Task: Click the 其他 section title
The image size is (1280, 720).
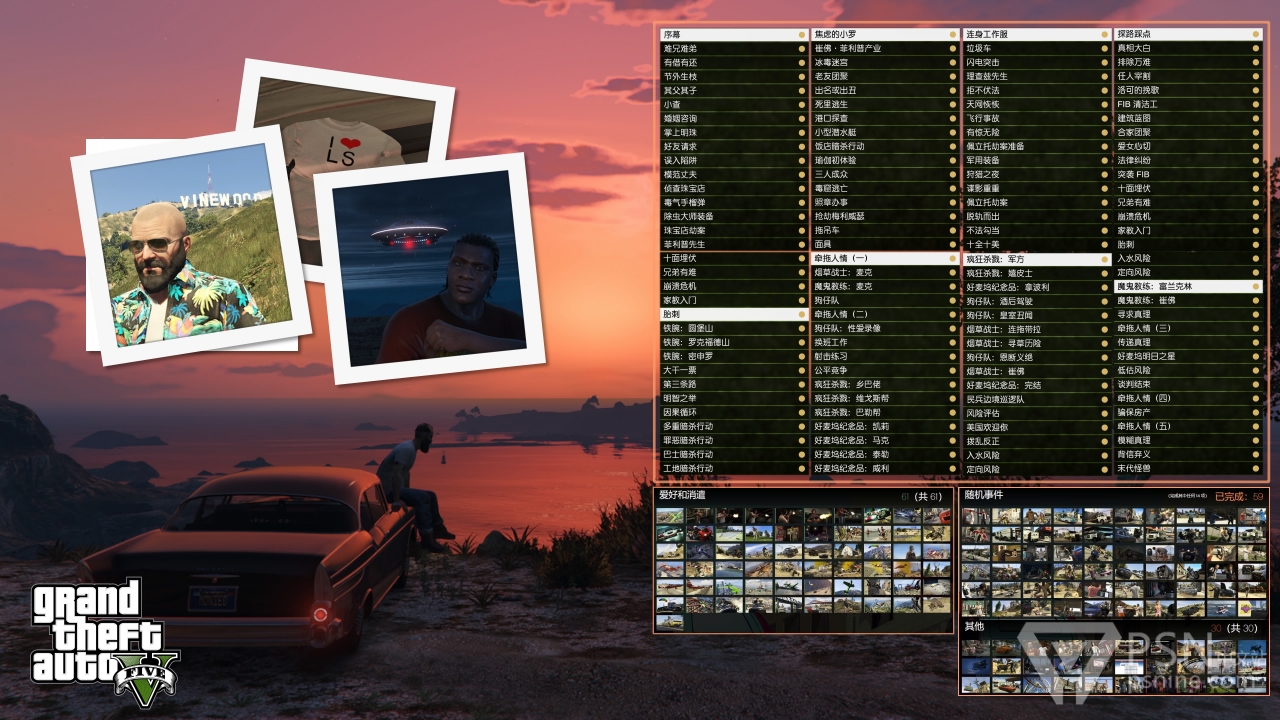Action: [x=974, y=627]
